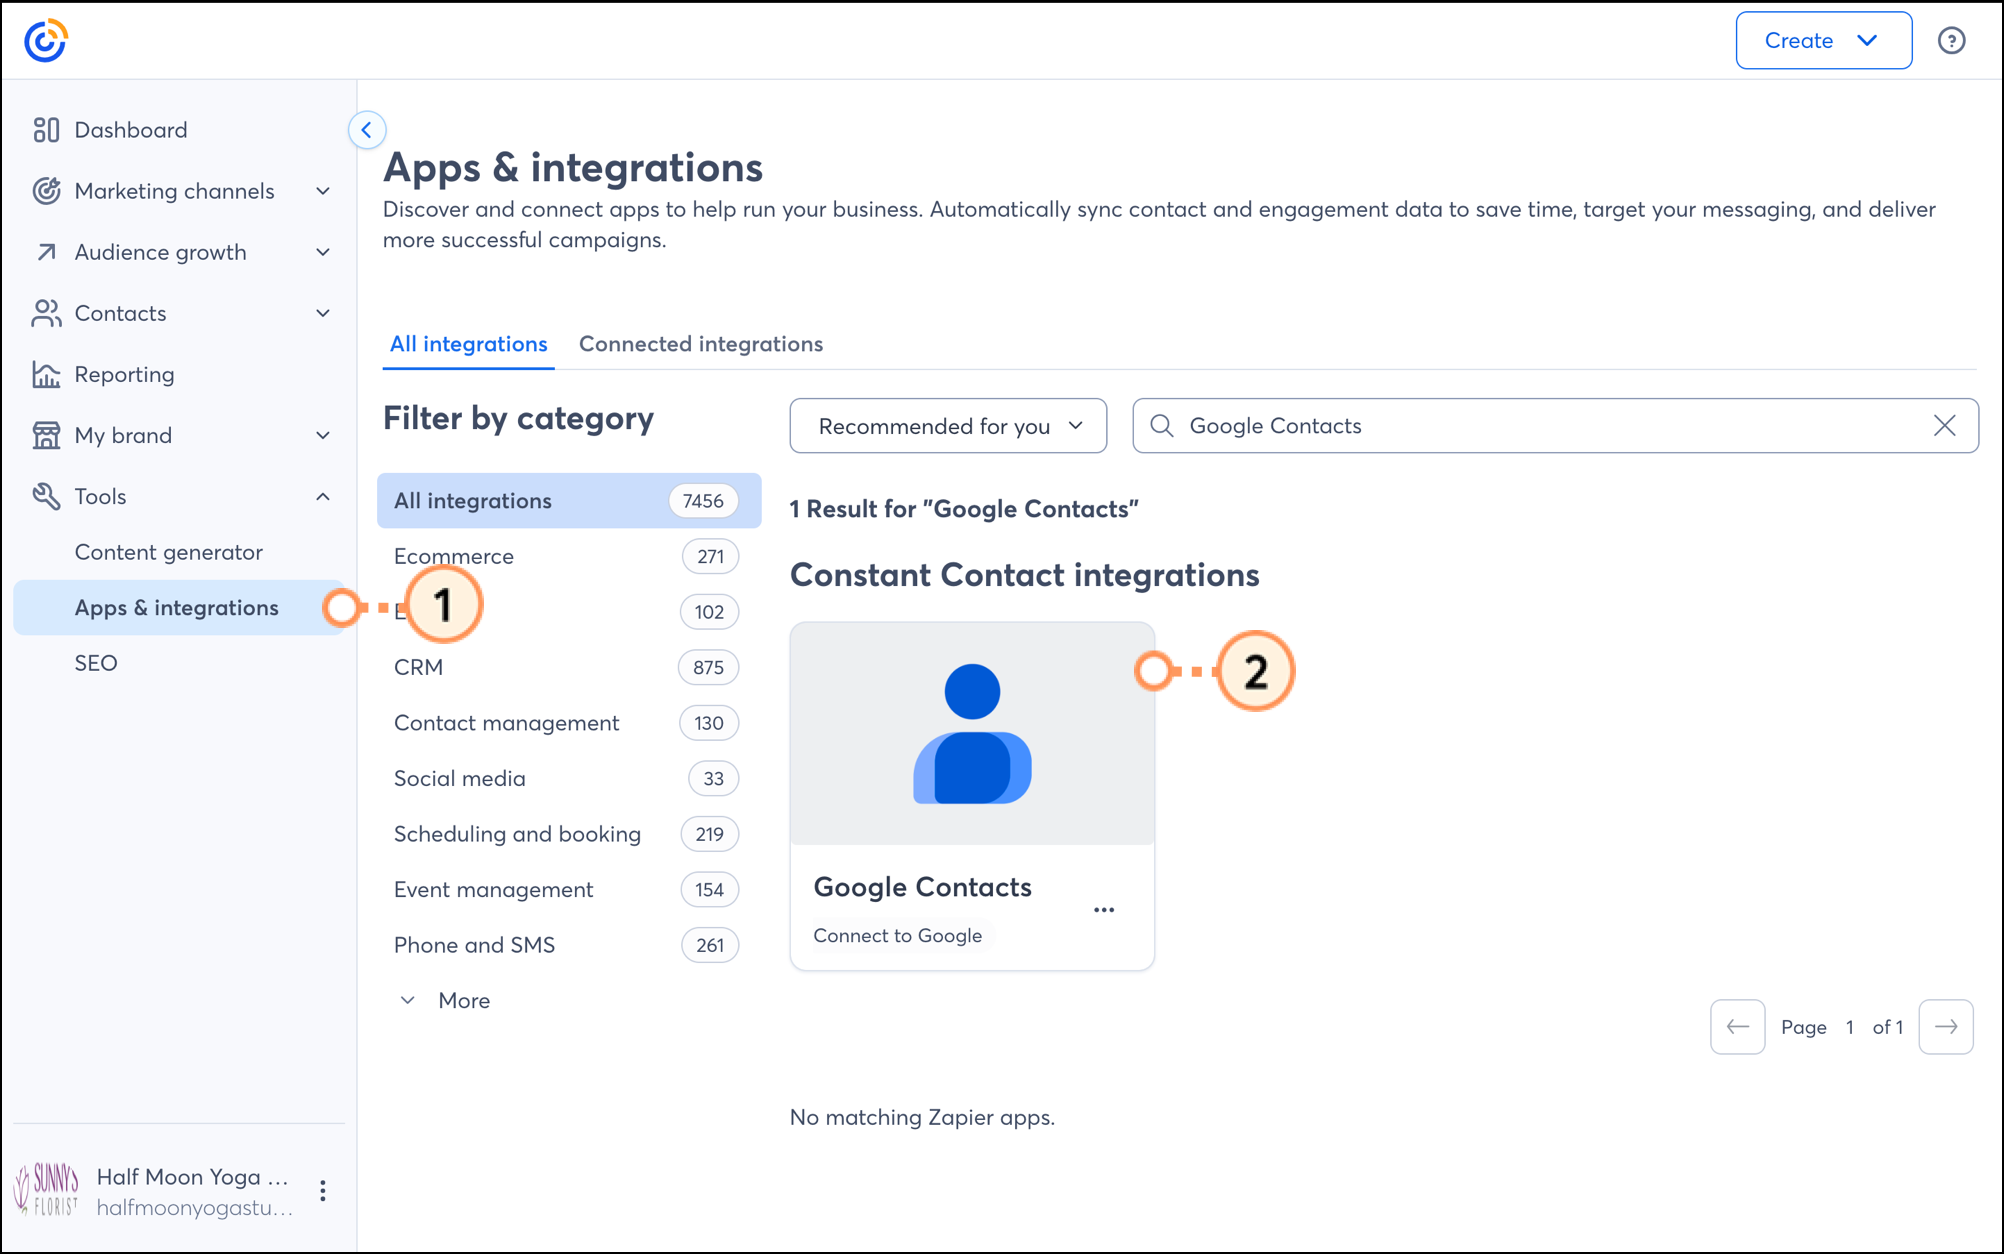Click the Sunny's Florist account logo
This screenshot has width=2004, height=1254.
tap(46, 1190)
